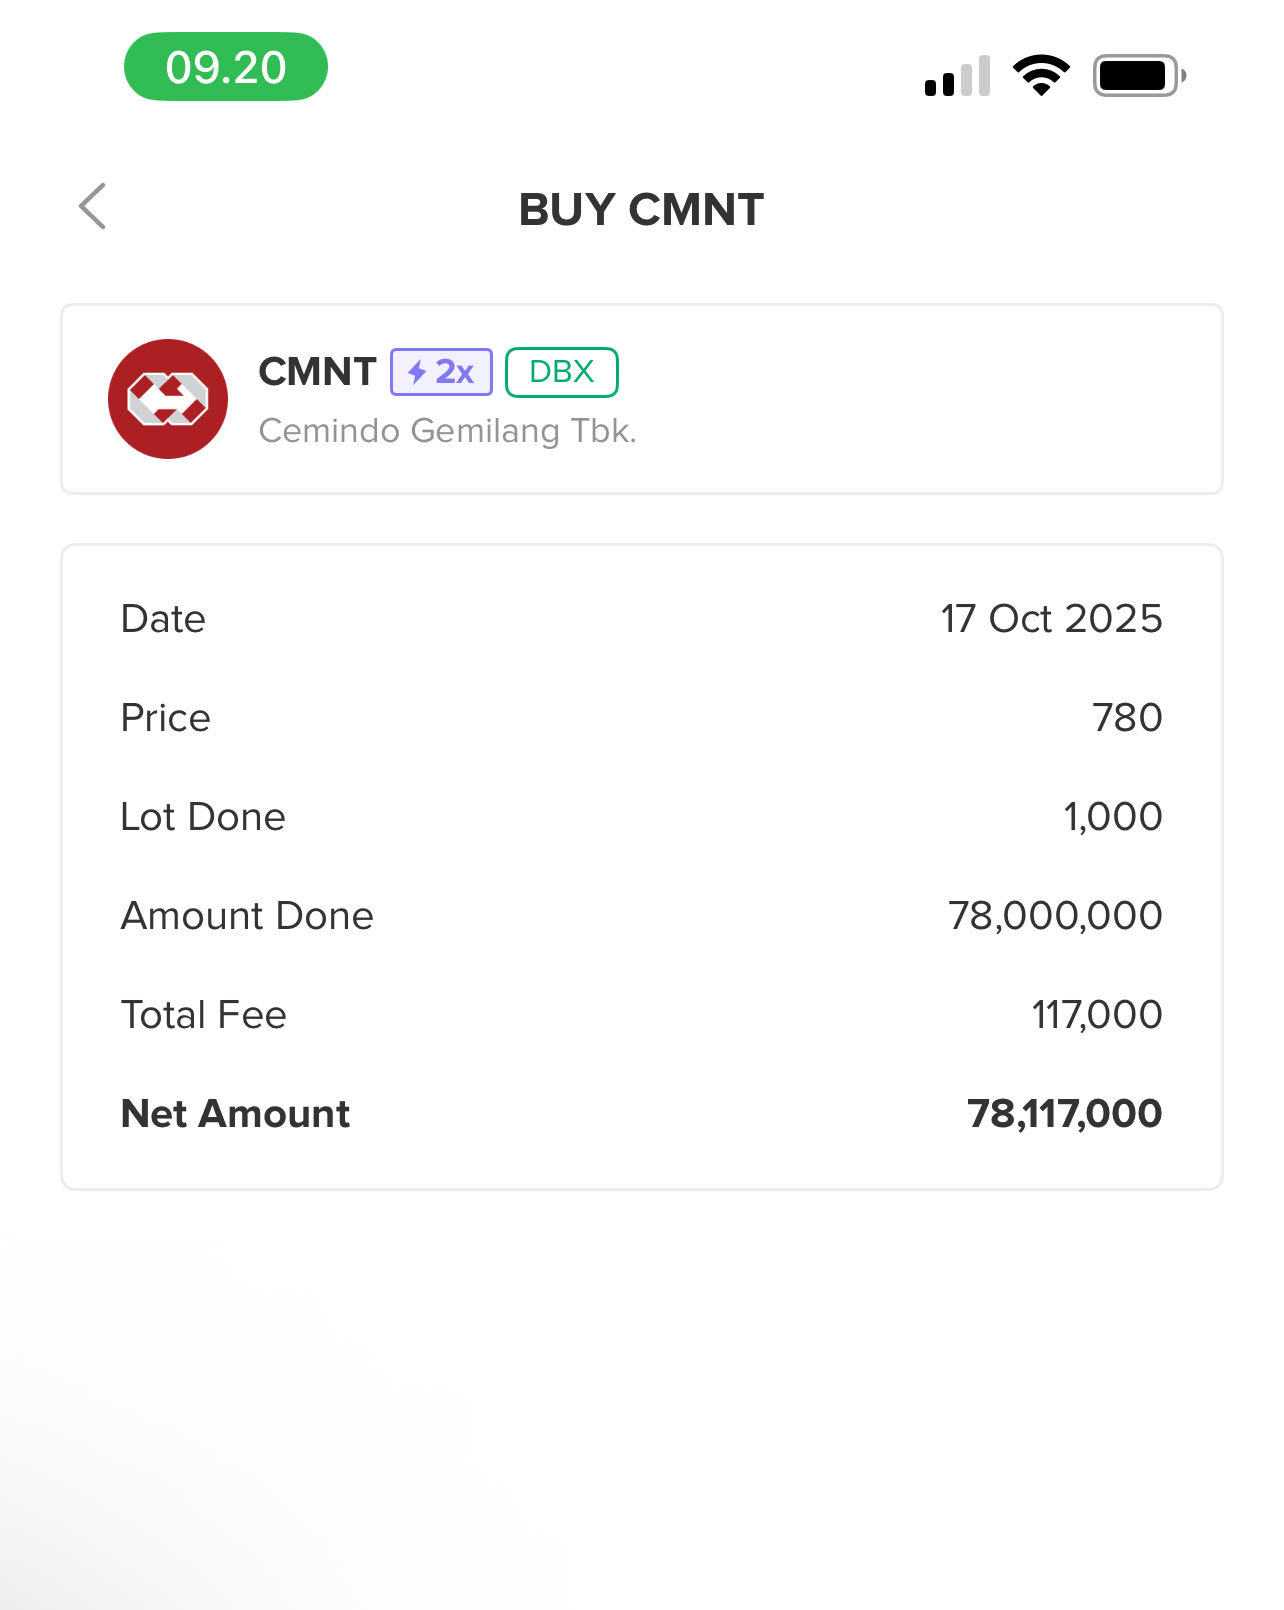Select the BUY CMNT page title
The image size is (1284, 1610).
pyautogui.click(x=641, y=210)
